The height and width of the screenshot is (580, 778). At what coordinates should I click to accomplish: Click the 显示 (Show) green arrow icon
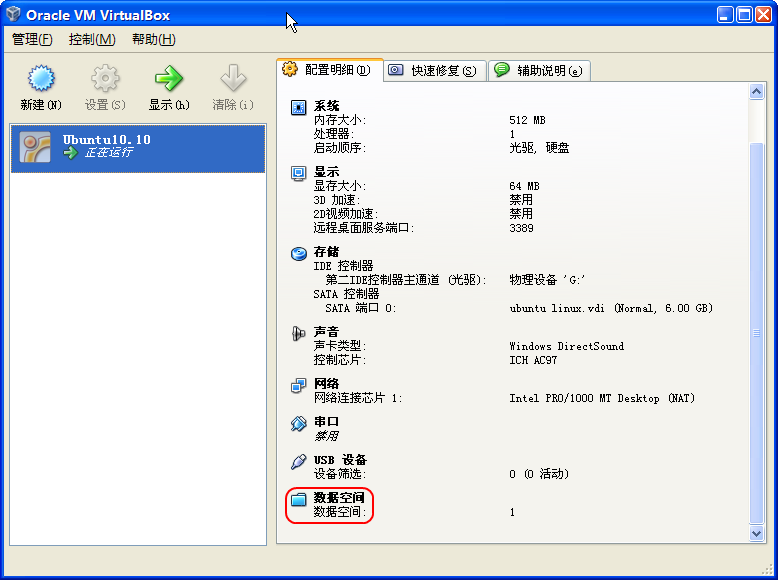pyautogui.click(x=168, y=79)
